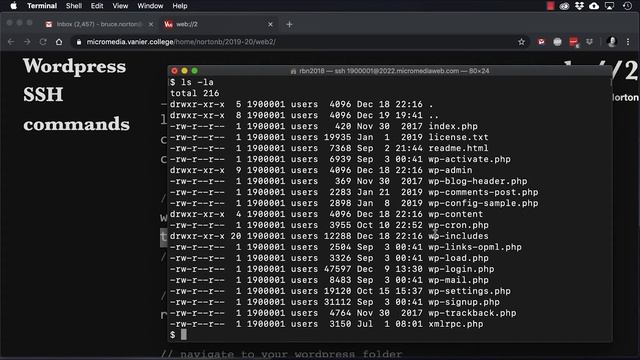Click the site lock icon in address bar
The image size is (640, 360).
(x=79, y=42)
